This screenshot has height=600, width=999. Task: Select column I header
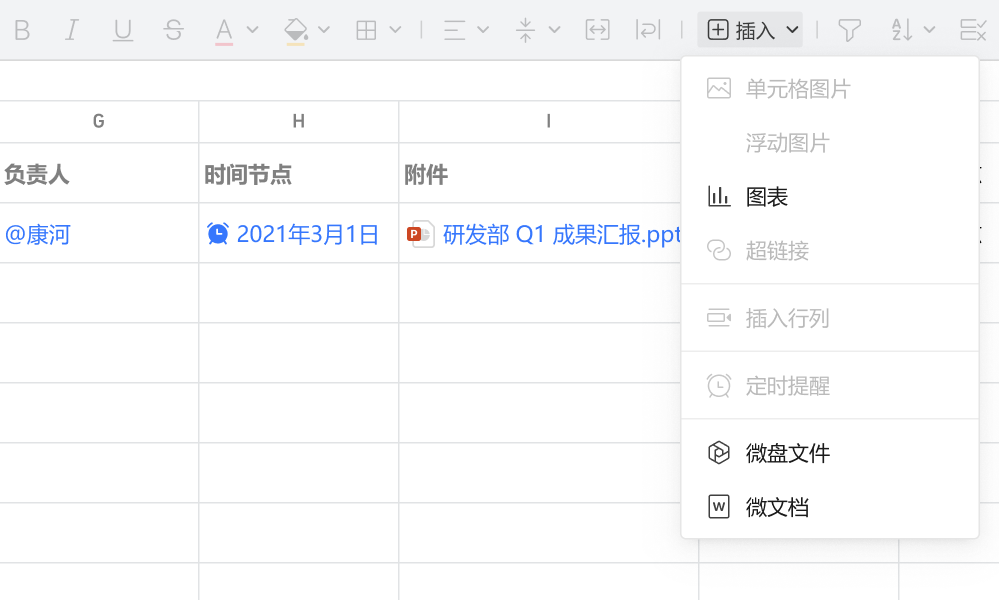tap(549, 121)
